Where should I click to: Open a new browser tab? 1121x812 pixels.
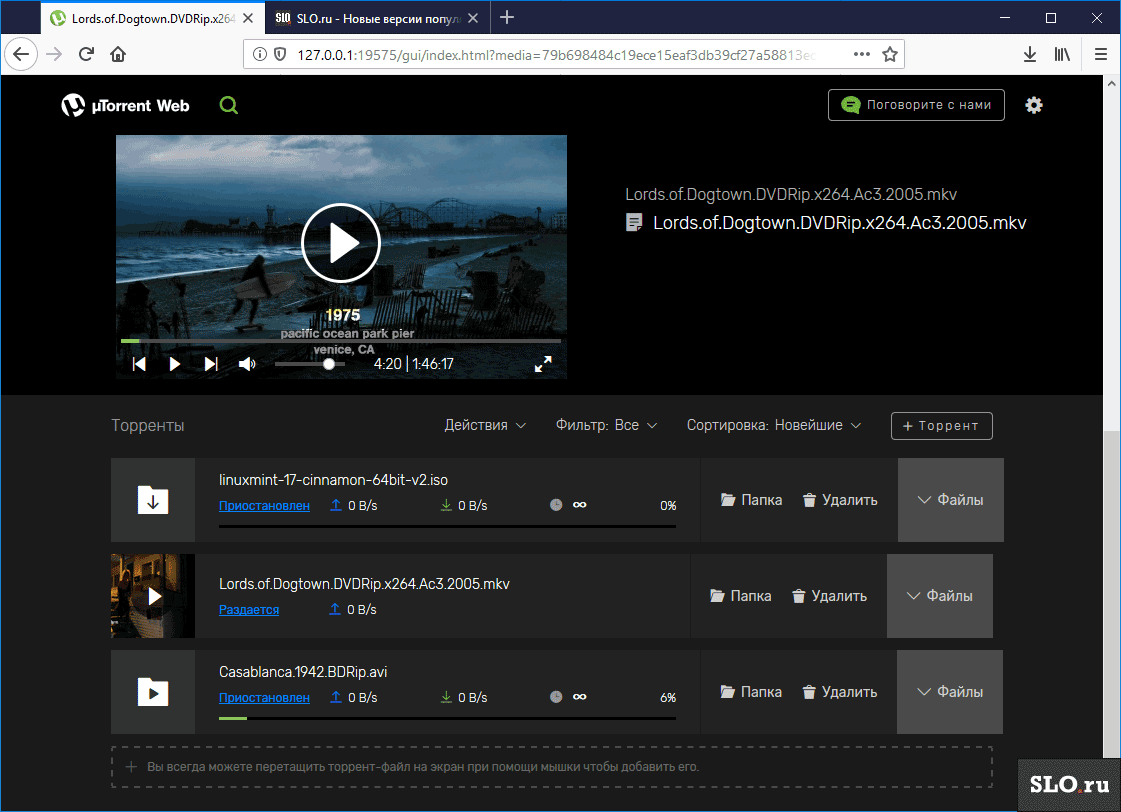coord(507,18)
